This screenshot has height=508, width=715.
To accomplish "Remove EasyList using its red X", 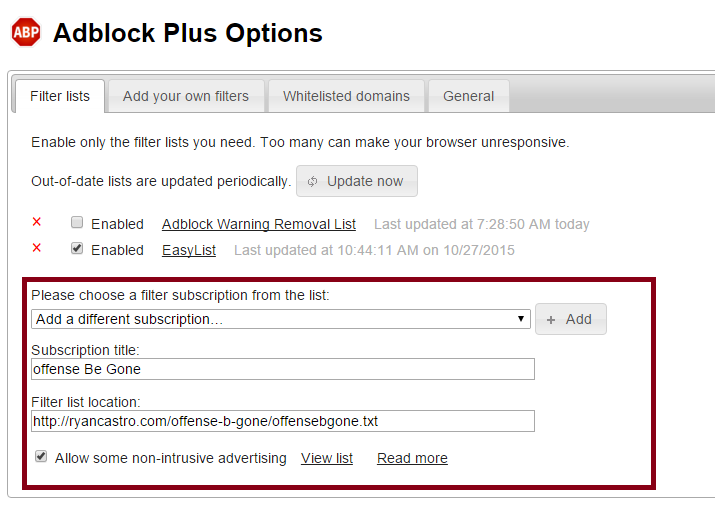I will (x=37, y=249).
